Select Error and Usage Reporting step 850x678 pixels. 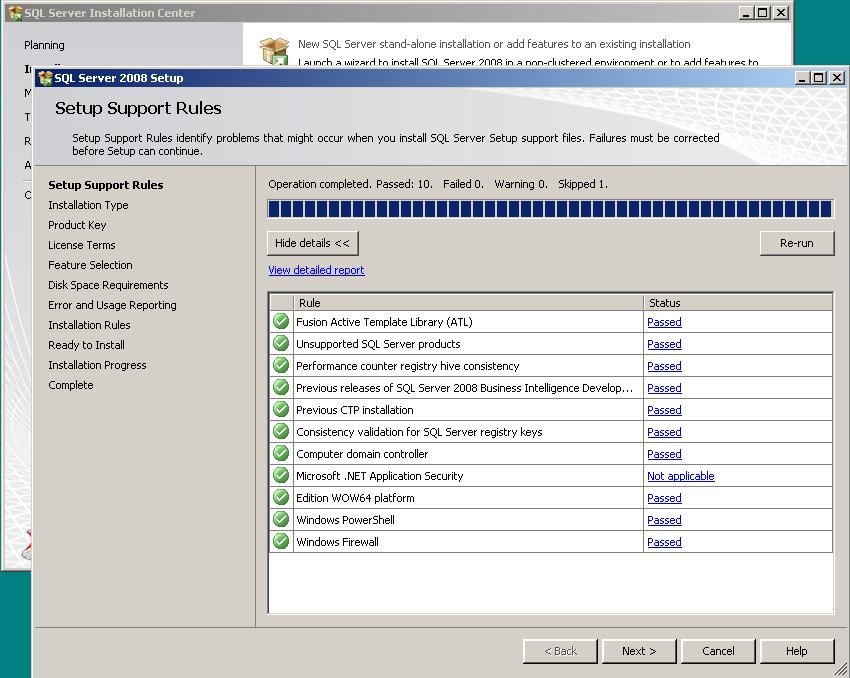click(x=112, y=305)
